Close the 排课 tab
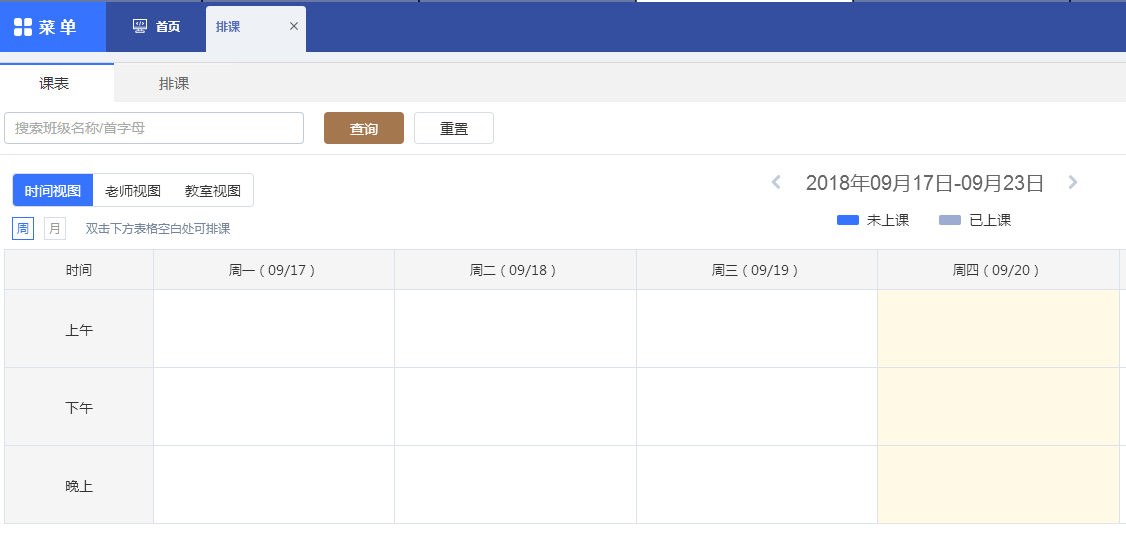 (294, 26)
